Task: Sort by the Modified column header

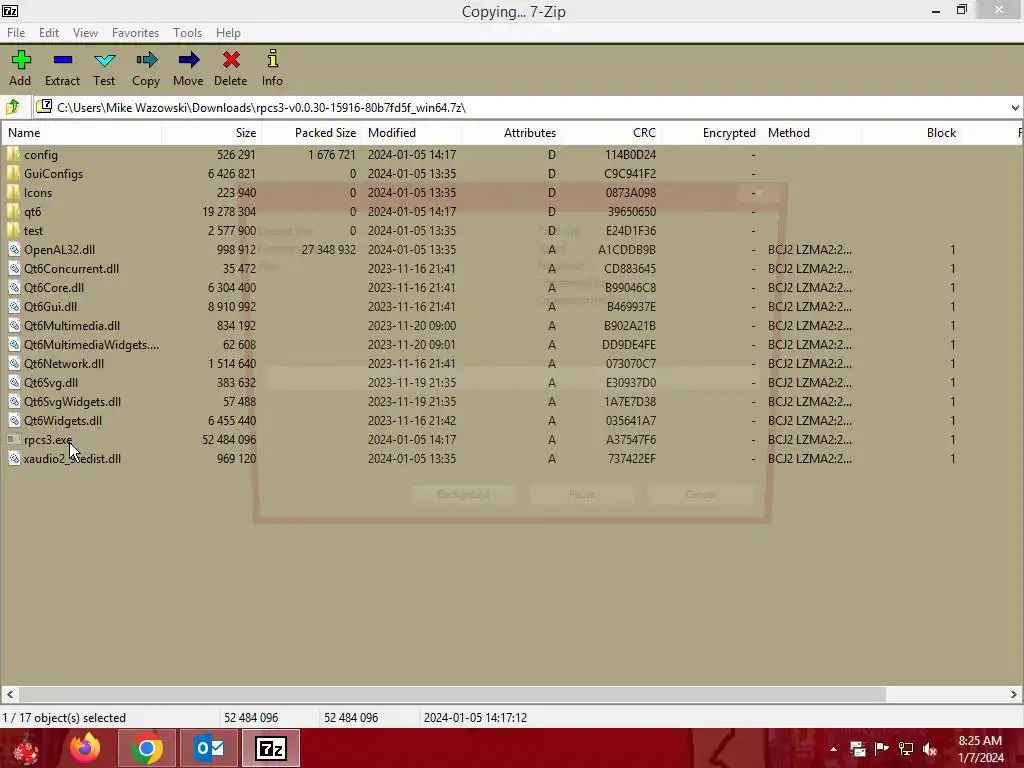Action: (412, 133)
